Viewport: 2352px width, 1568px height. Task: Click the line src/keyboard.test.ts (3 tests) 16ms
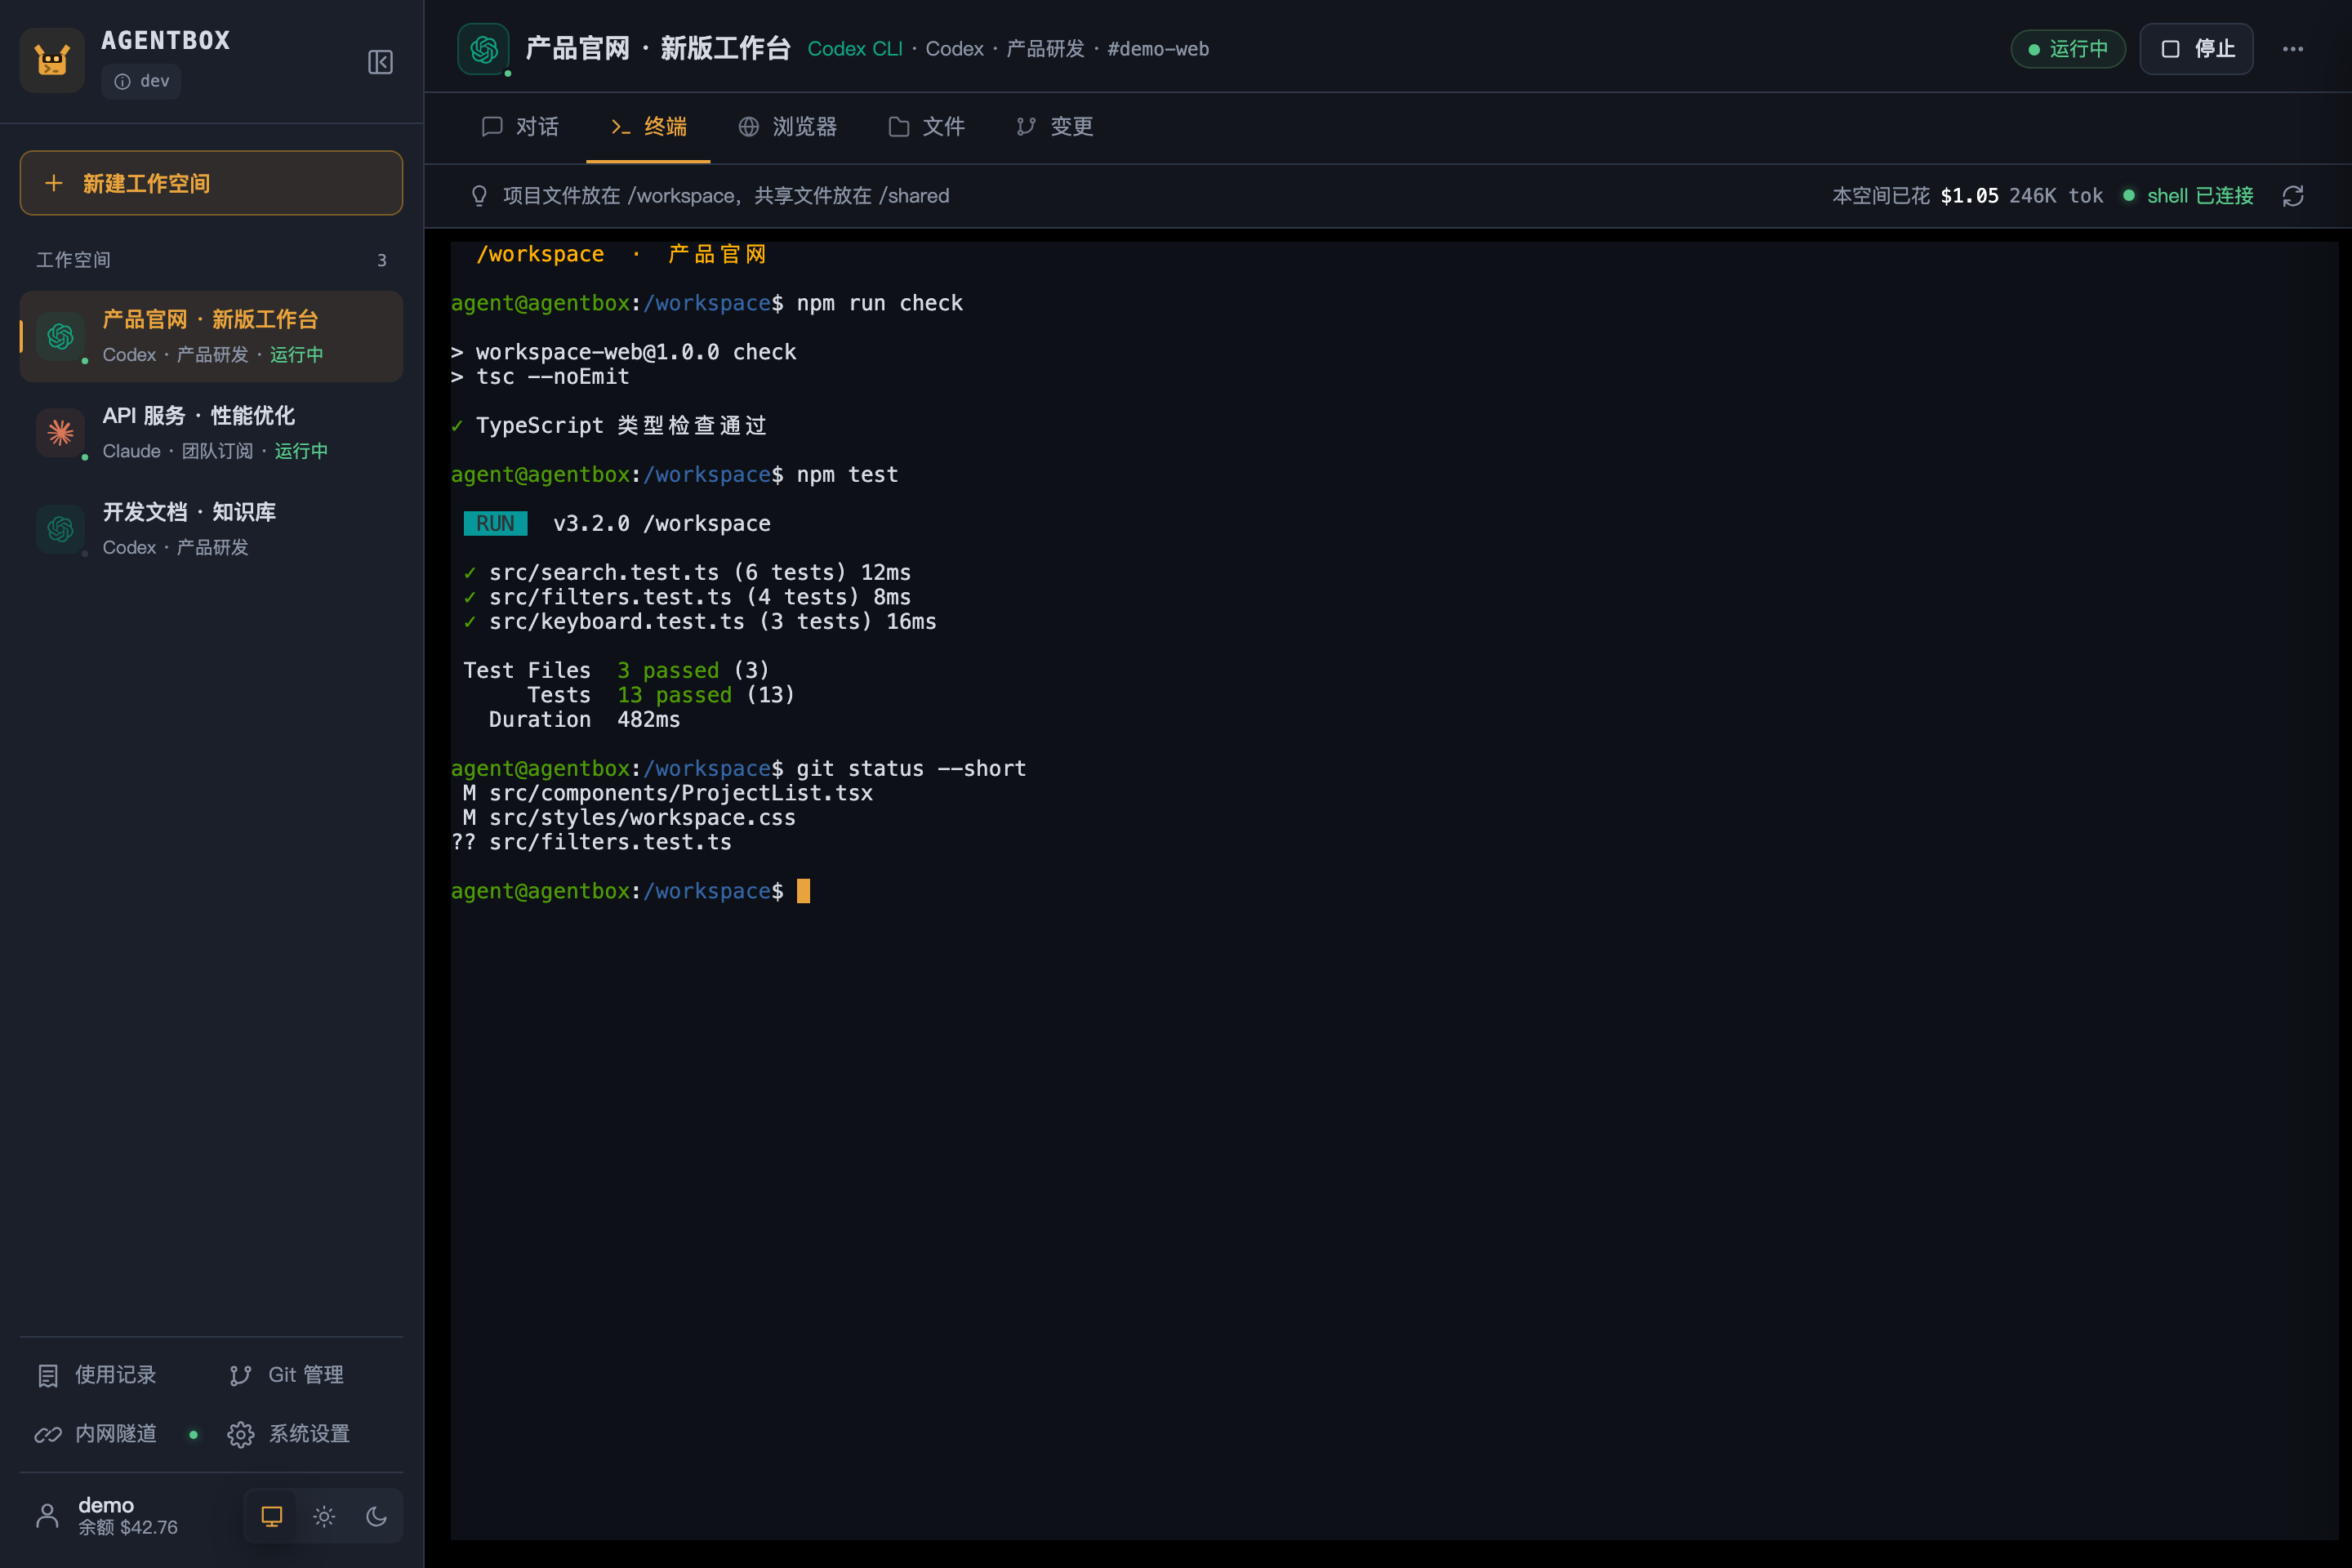700,622
